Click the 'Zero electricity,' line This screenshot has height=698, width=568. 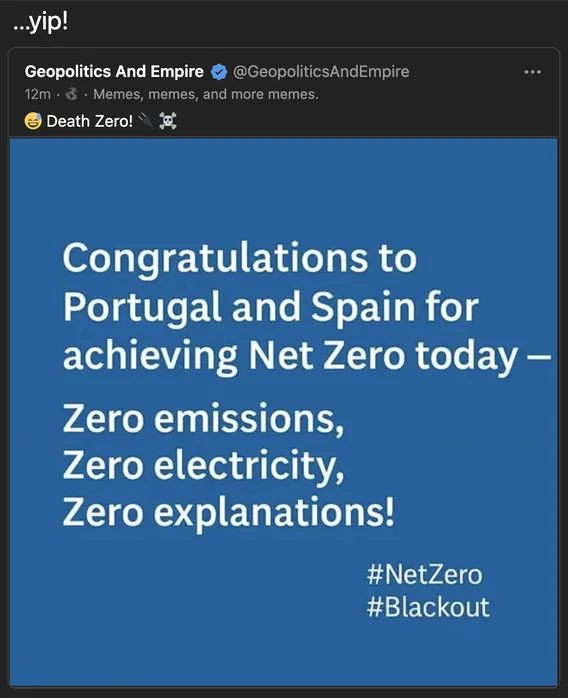[203, 467]
